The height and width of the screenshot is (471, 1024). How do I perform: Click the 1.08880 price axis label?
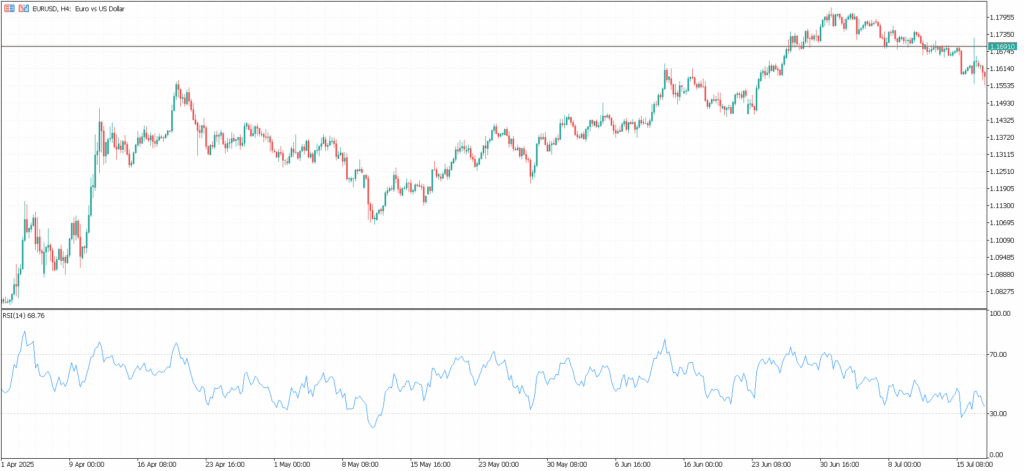[1002, 275]
